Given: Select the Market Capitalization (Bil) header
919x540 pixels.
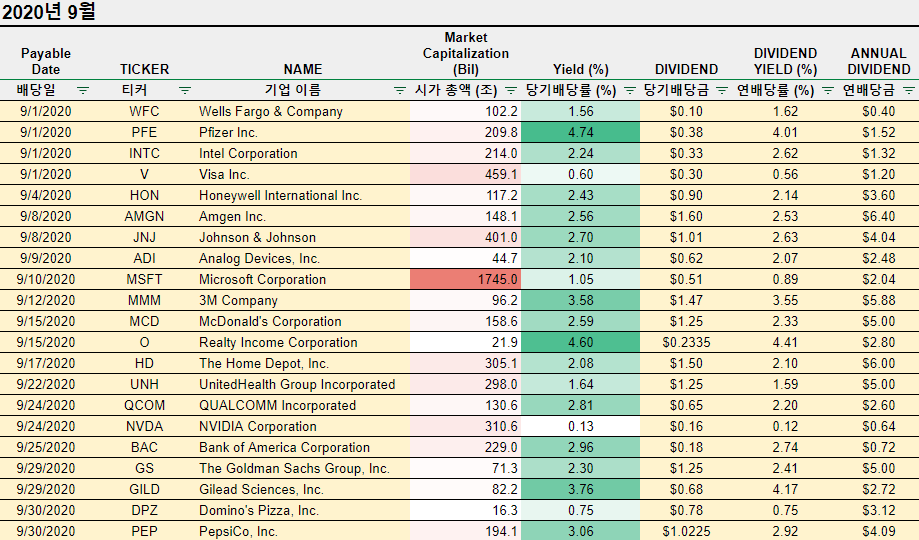Looking at the screenshot, I should click(465, 53).
